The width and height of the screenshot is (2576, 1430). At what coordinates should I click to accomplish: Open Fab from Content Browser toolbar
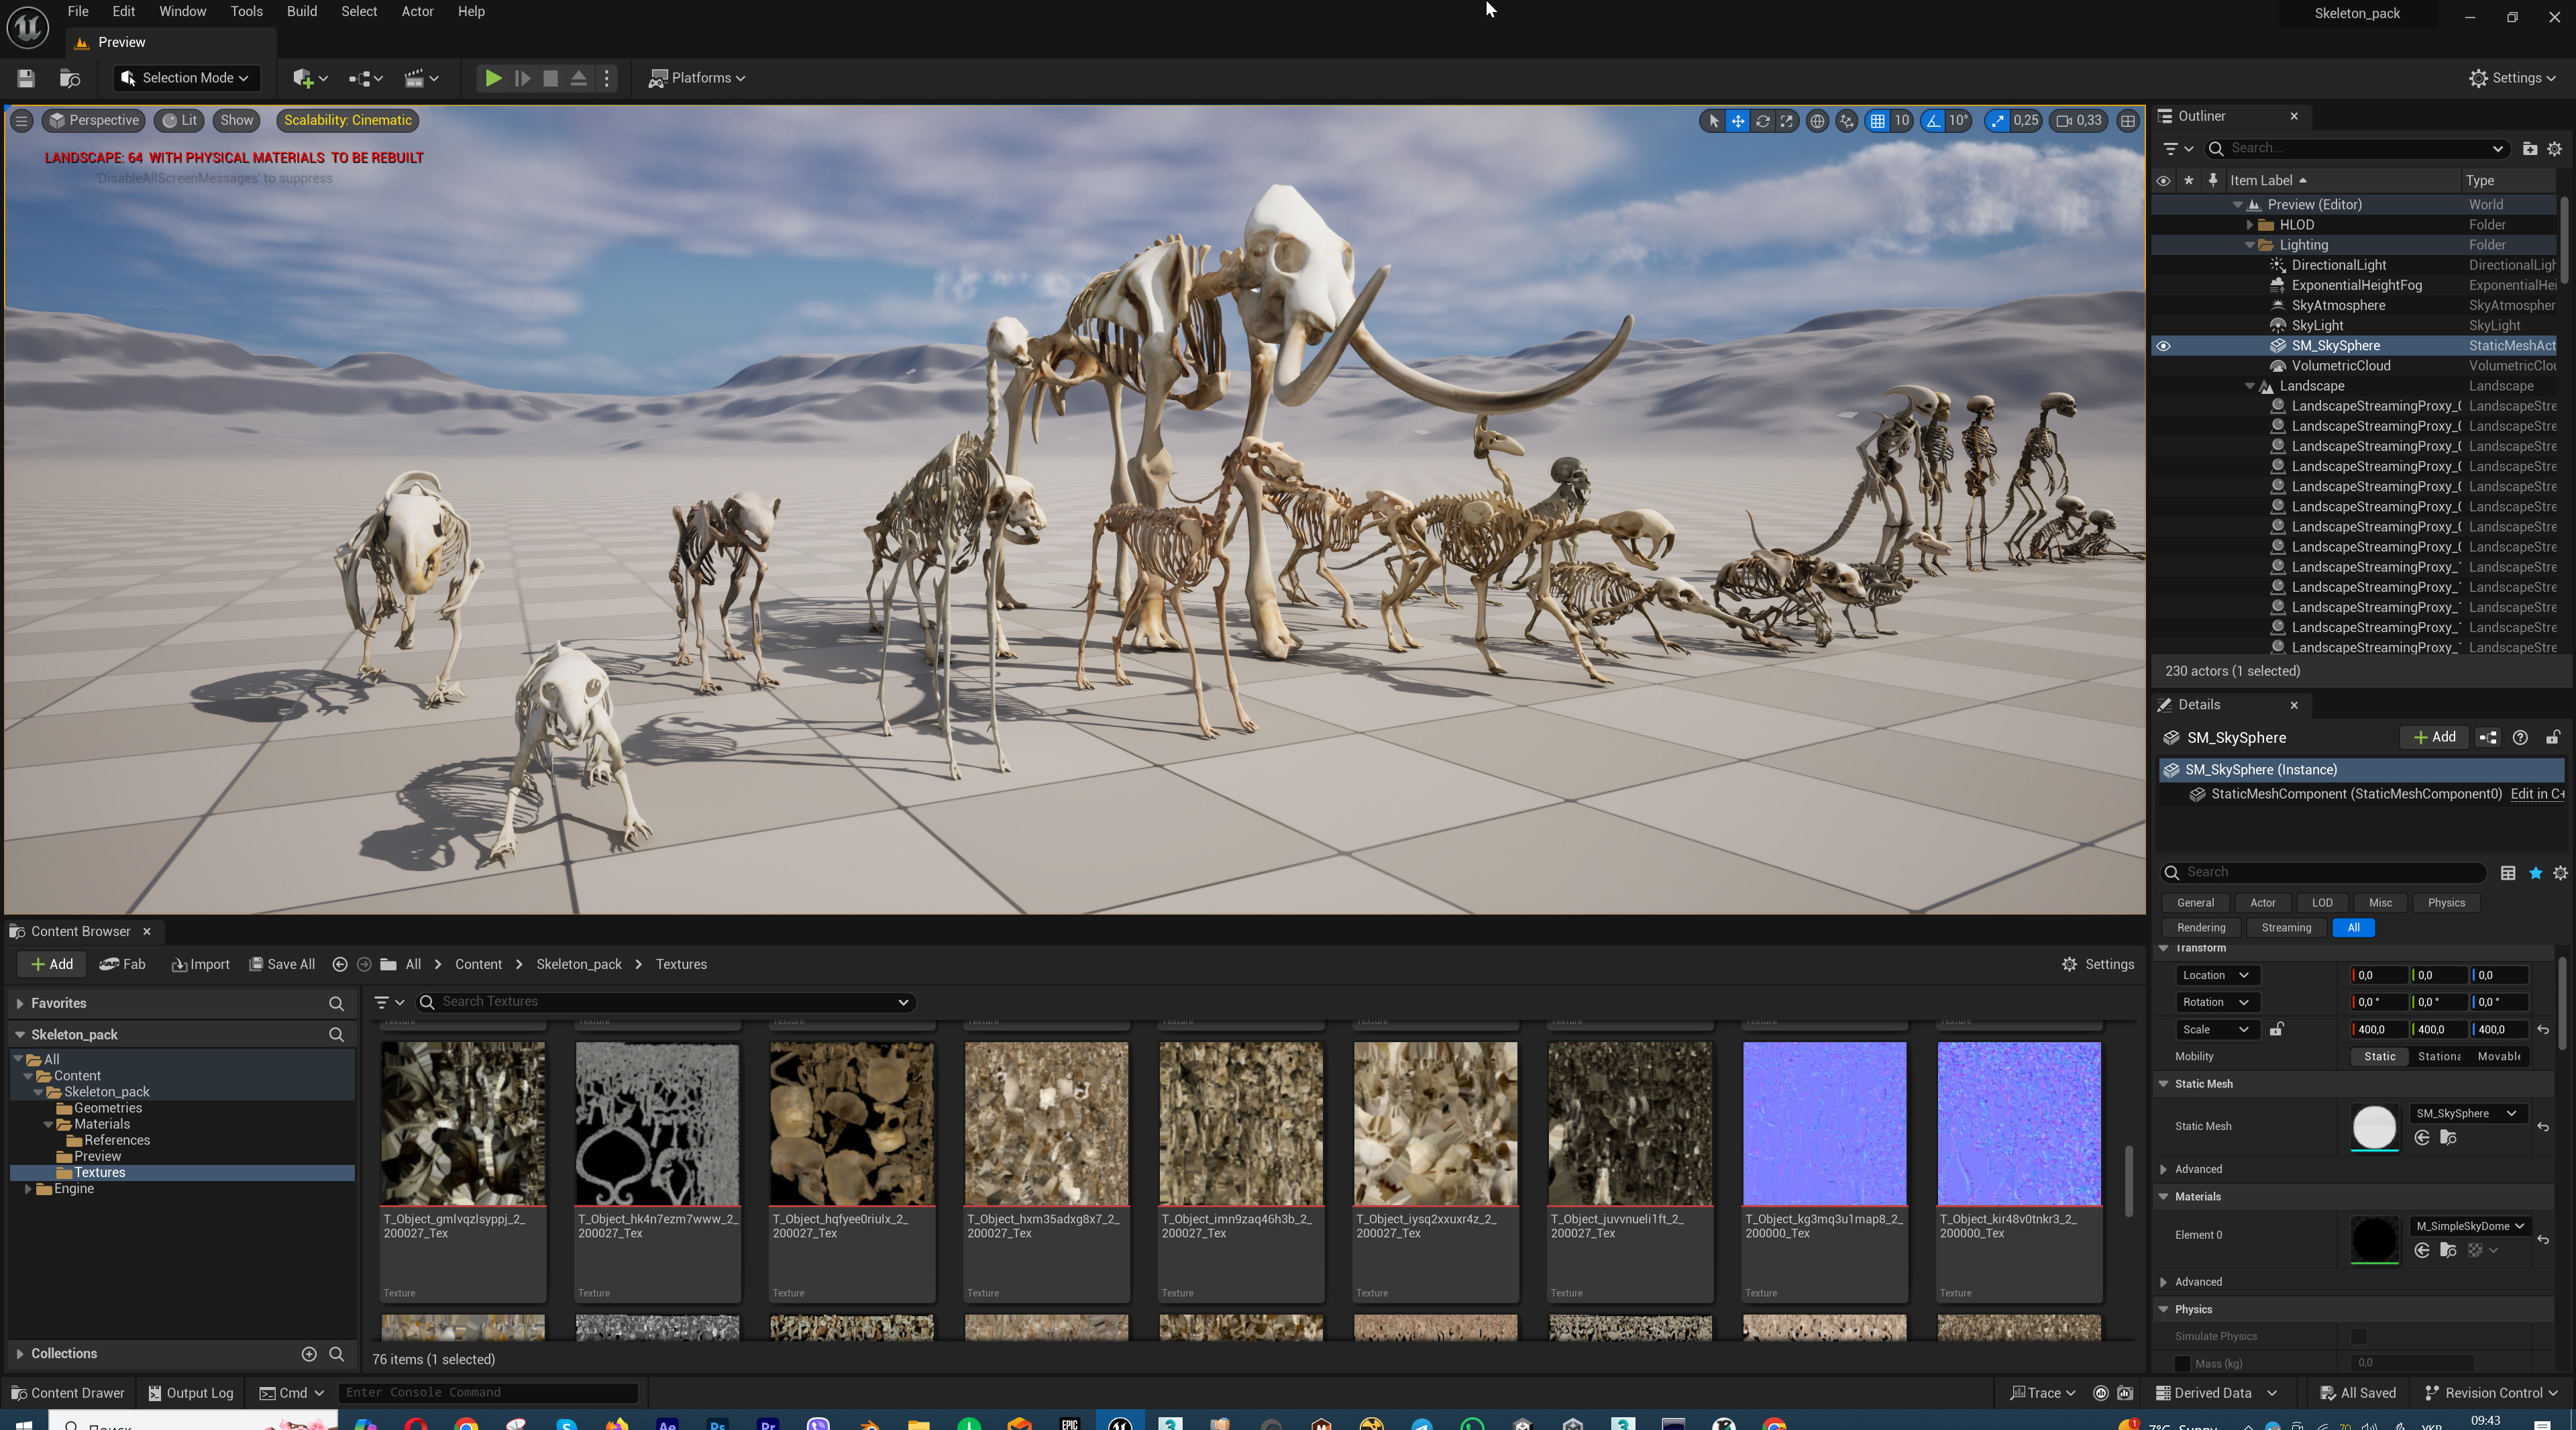(x=122, y=964)
